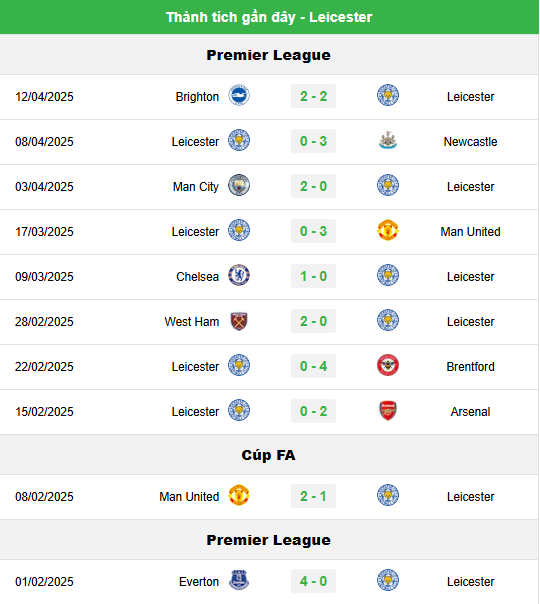
Task: Select the Cúp FA section header
Action: [269, 455]
